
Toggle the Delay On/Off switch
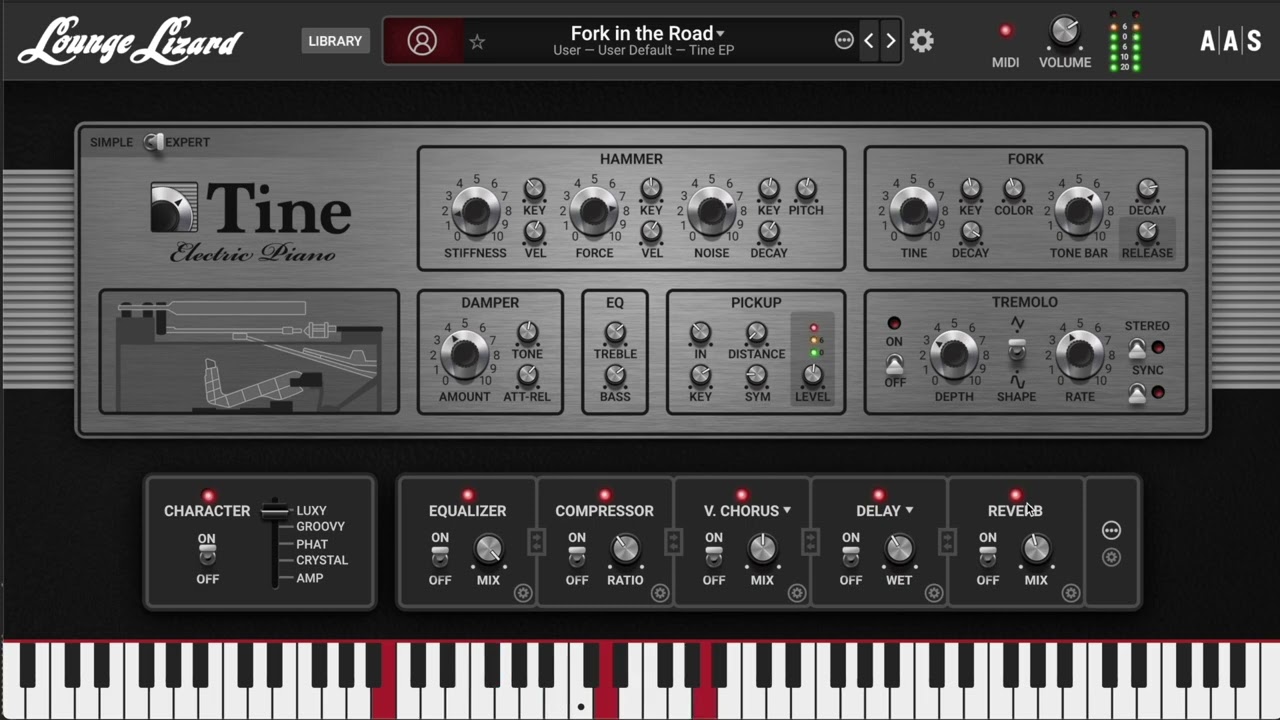pos(851,557)
